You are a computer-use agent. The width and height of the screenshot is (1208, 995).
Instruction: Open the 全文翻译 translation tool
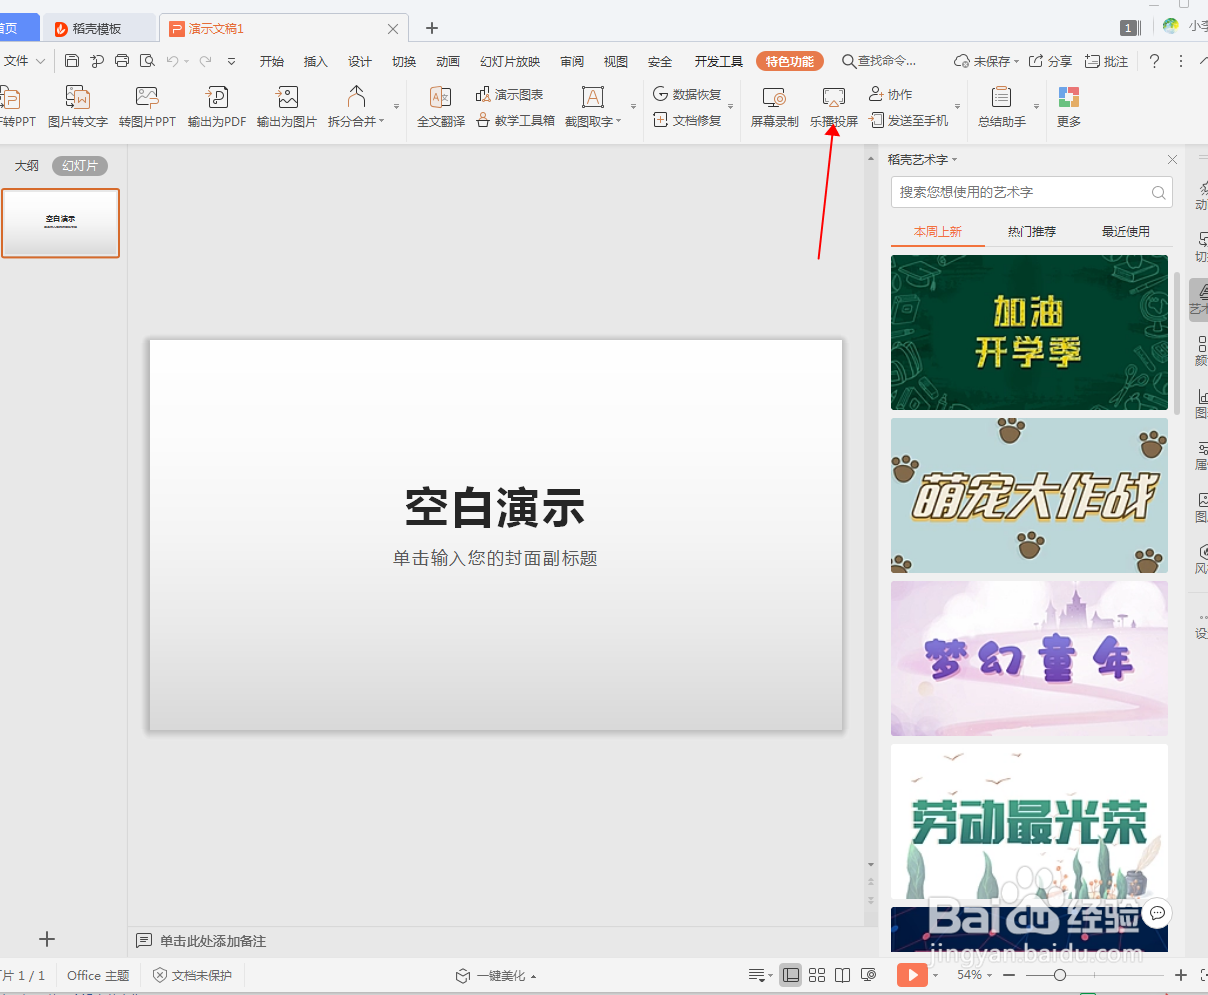[440, 105]
